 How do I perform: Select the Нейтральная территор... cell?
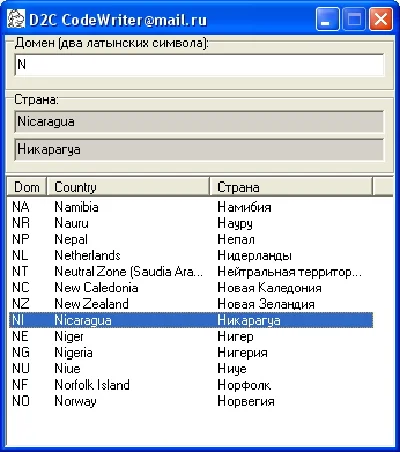point(289,272)
